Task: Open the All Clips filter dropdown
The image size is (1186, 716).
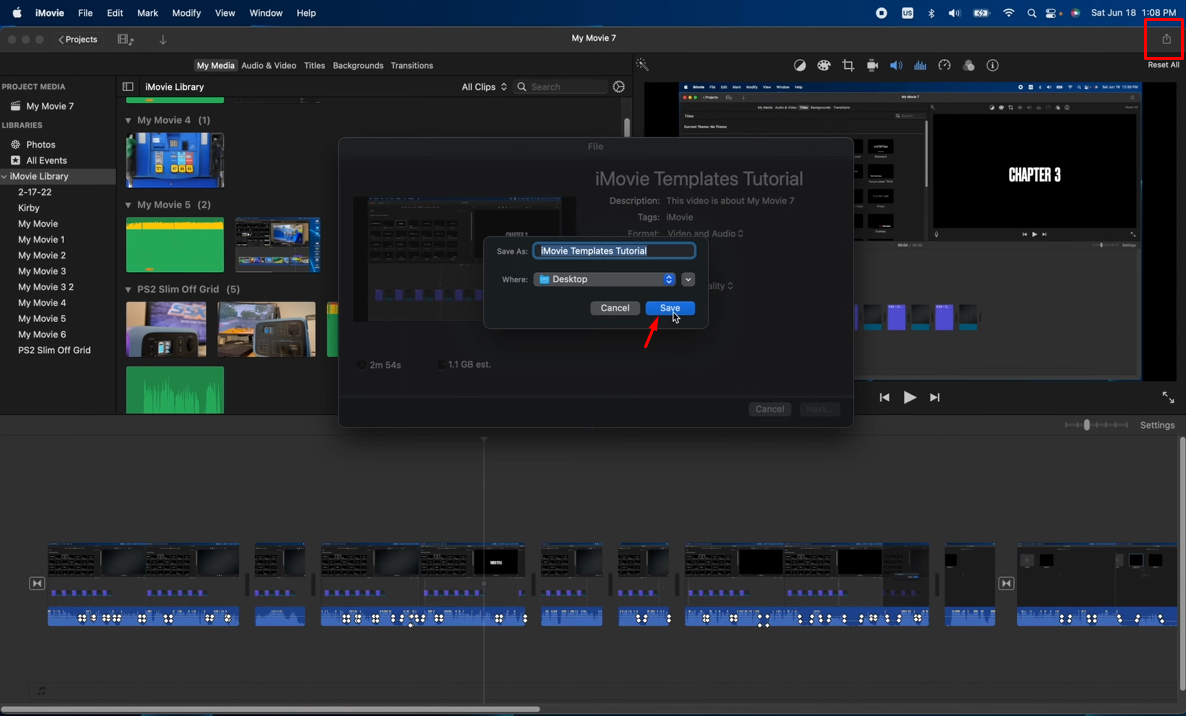Action: (x=484, y=87)
